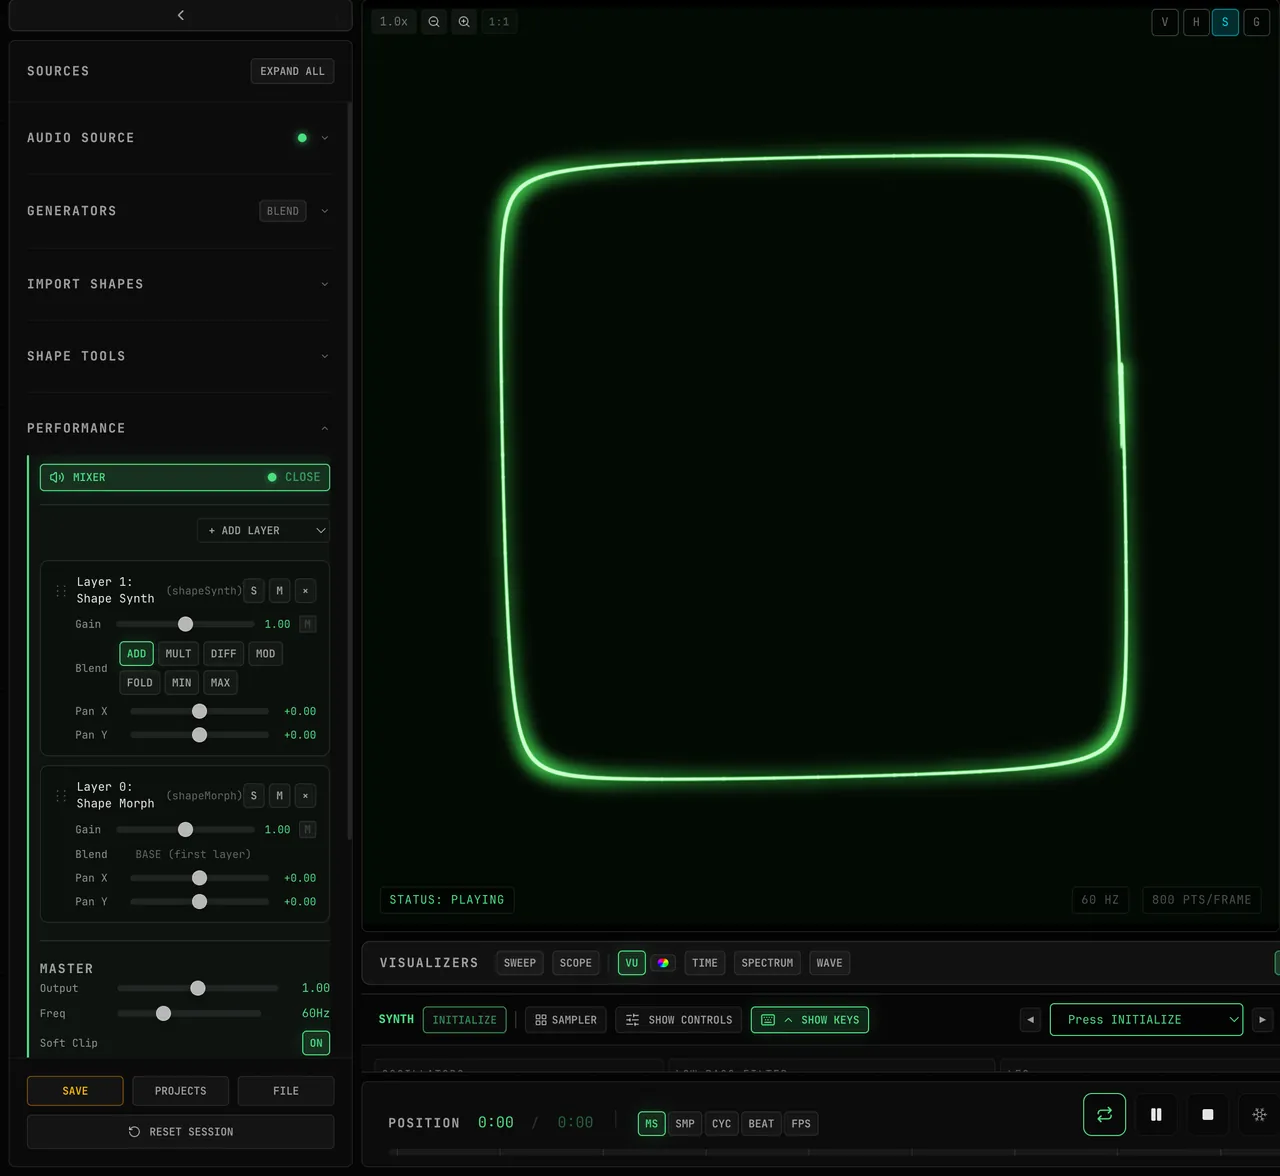This screenshot has height=1176, width=1280.
Task: Toggle the H view mode button
Action: coord(1196,22)
